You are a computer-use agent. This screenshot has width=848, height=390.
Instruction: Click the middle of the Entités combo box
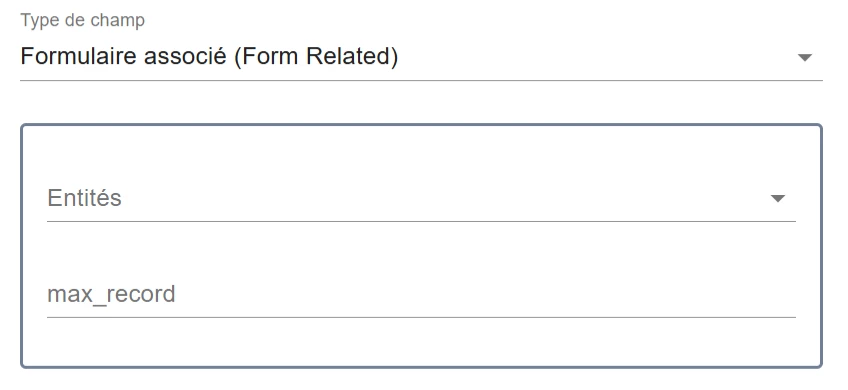(421, 199)
